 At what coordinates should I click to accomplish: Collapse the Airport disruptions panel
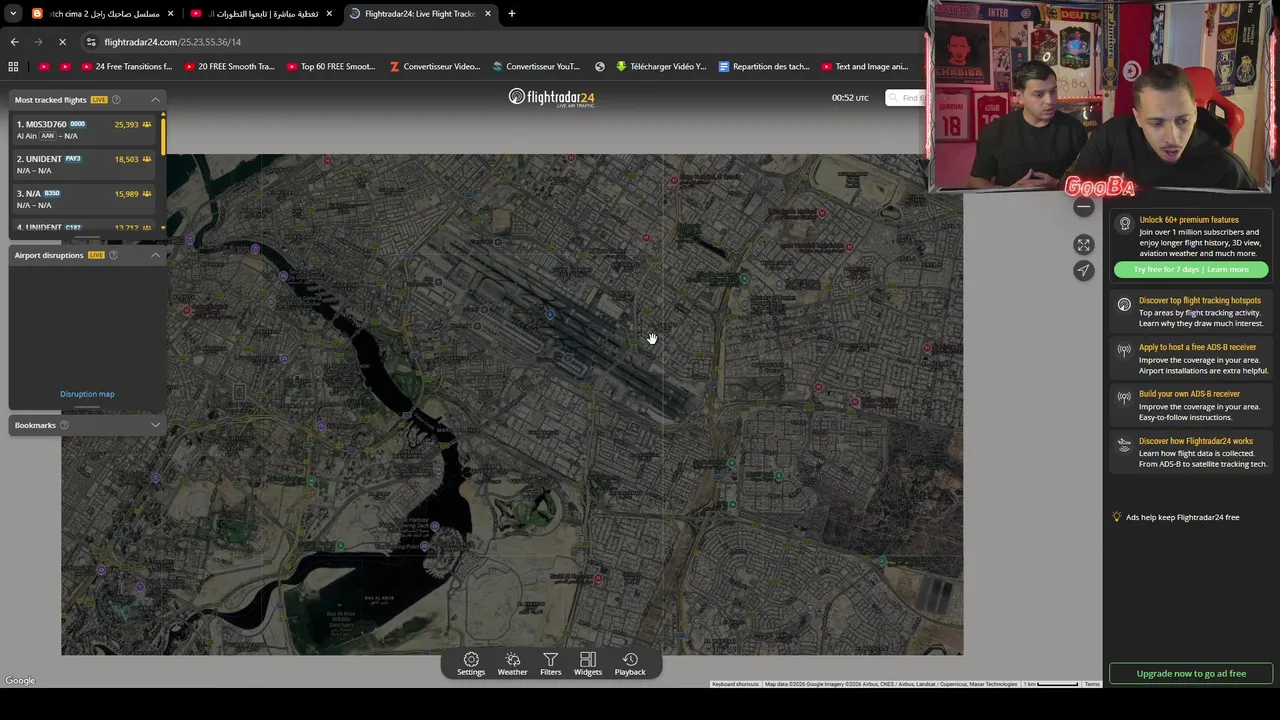pos(155,255)
